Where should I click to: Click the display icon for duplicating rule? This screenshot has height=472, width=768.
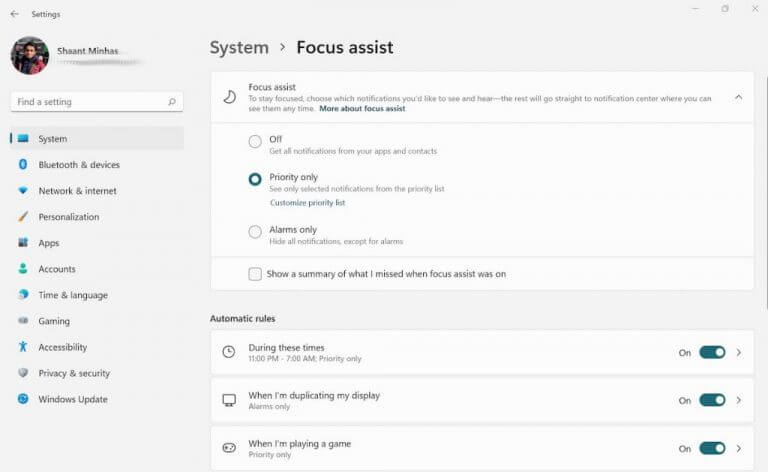[x=229, y=400]
